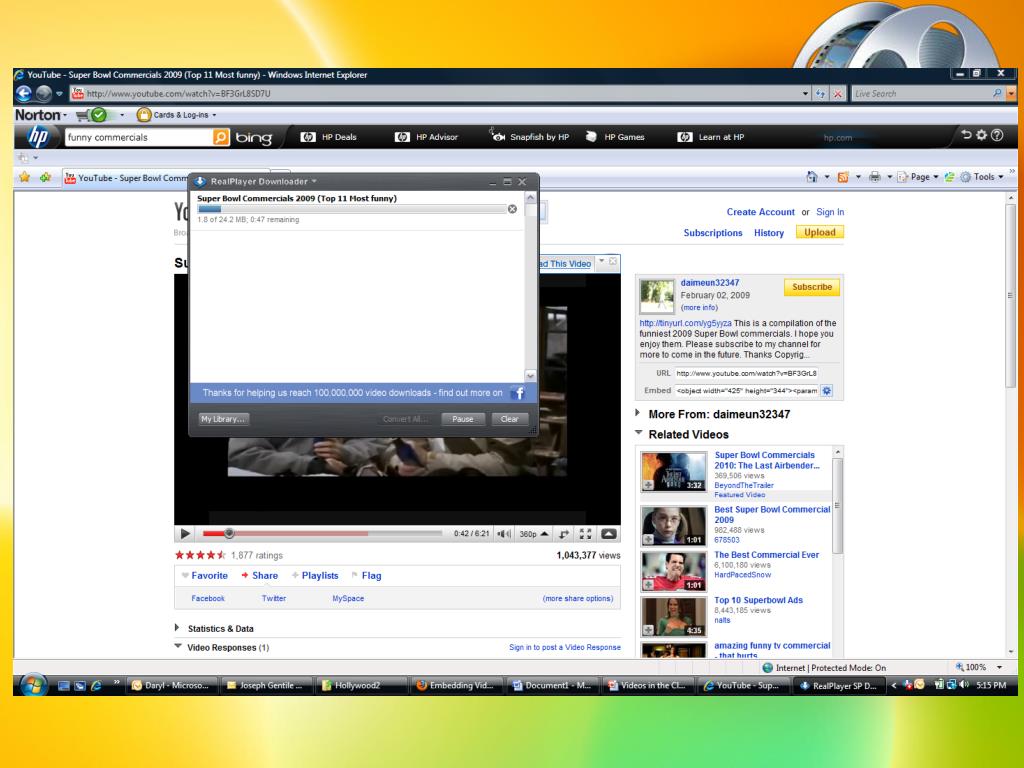Viewport: 1024px width, 768px height.
Task: Click the HP toolbar settings gear
Action: 982,135
